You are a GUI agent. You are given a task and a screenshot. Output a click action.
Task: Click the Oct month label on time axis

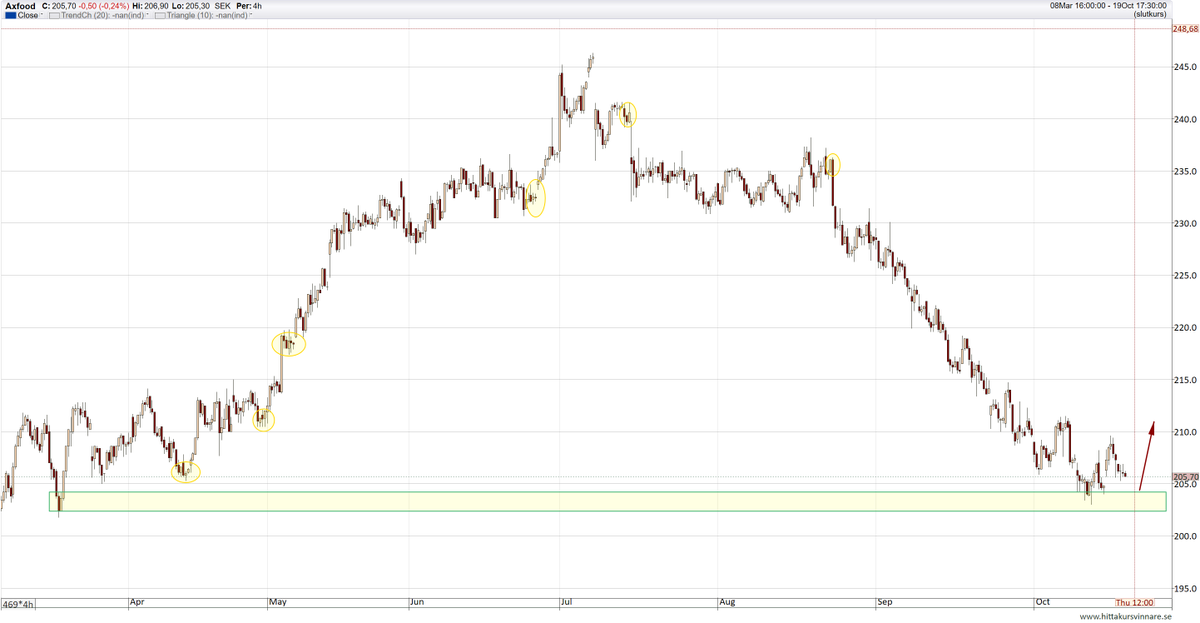click(1042, 603)
